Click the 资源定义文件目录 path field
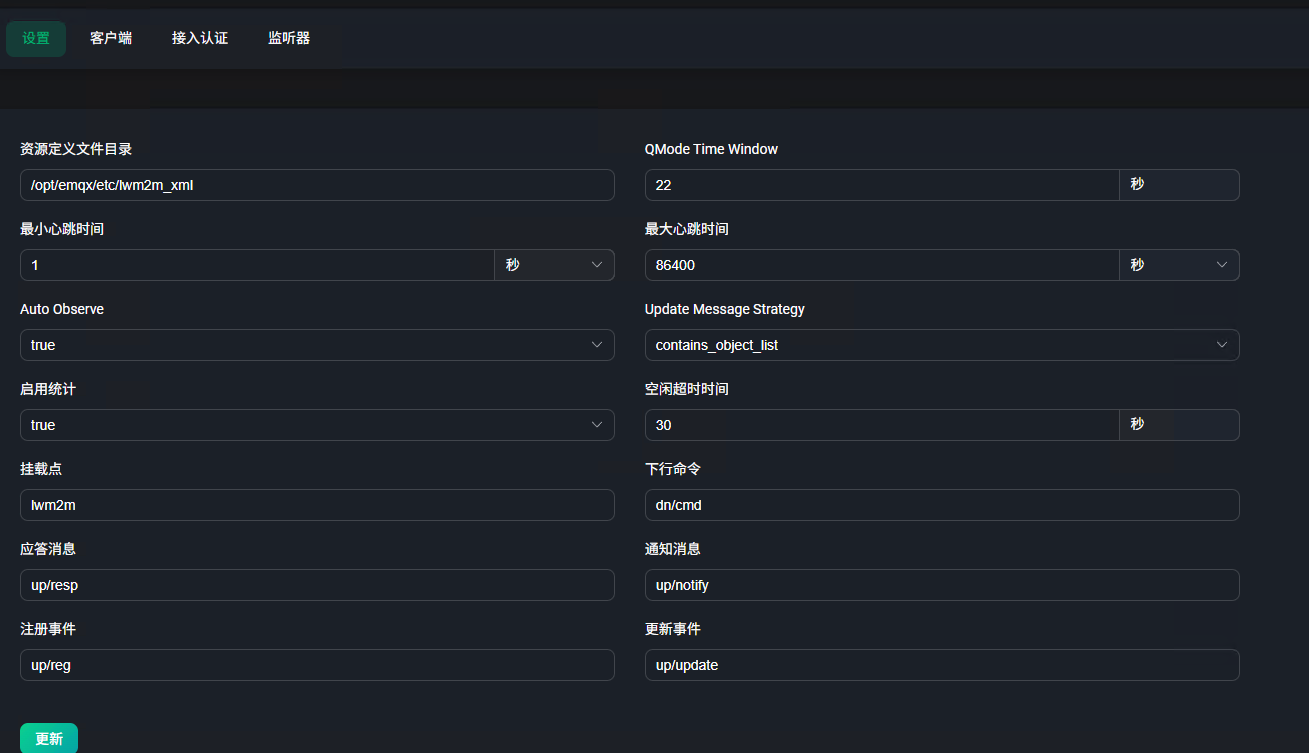1309x753 pixels. tap(317, 185)
